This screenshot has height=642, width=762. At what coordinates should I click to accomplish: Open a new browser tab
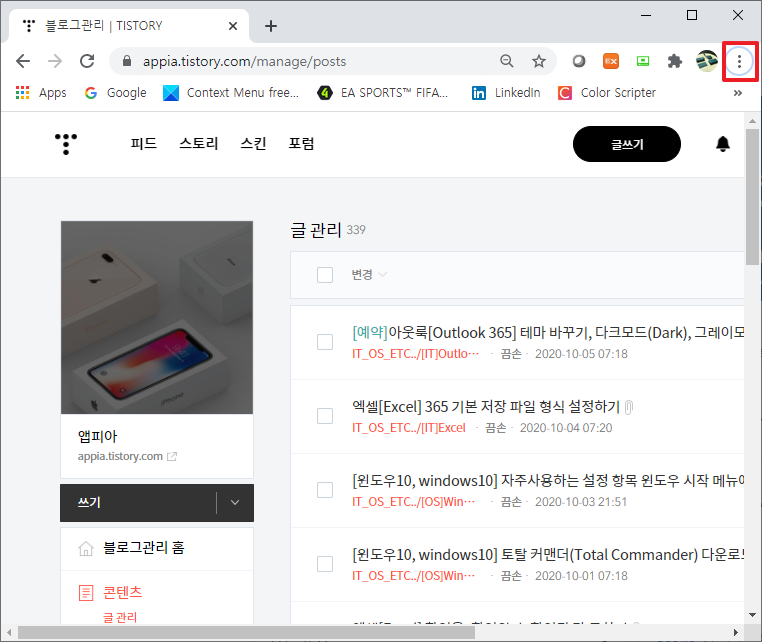click(271, 26)
